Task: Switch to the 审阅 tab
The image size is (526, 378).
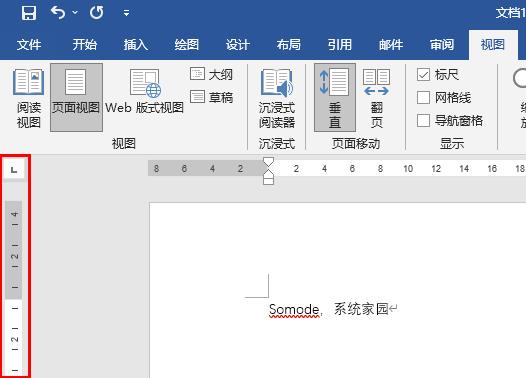Action: tap(442, 44)
